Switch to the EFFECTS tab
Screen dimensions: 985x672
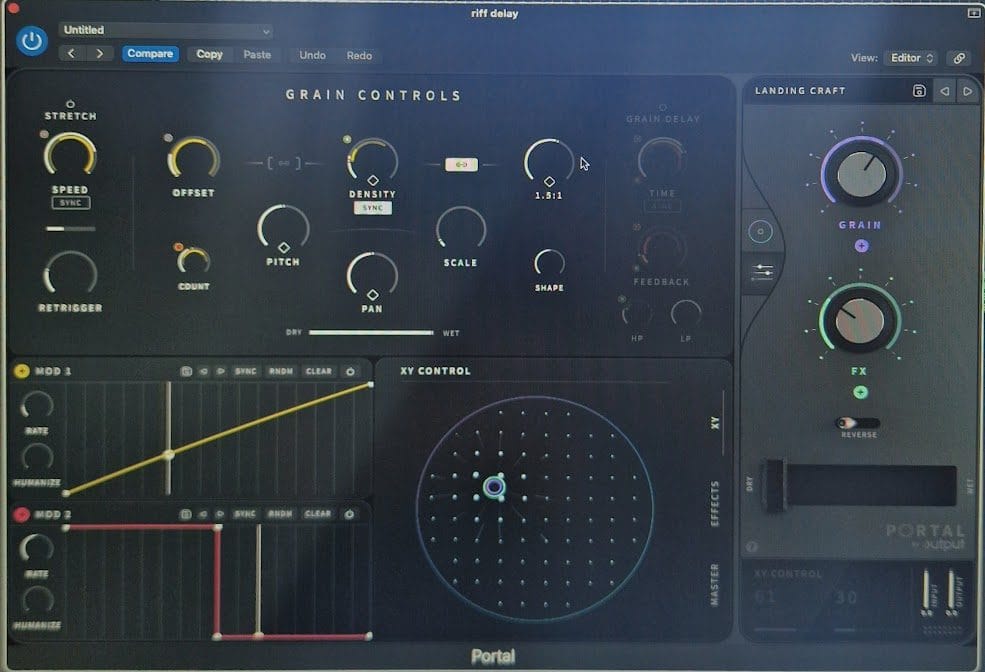point(715,503)
